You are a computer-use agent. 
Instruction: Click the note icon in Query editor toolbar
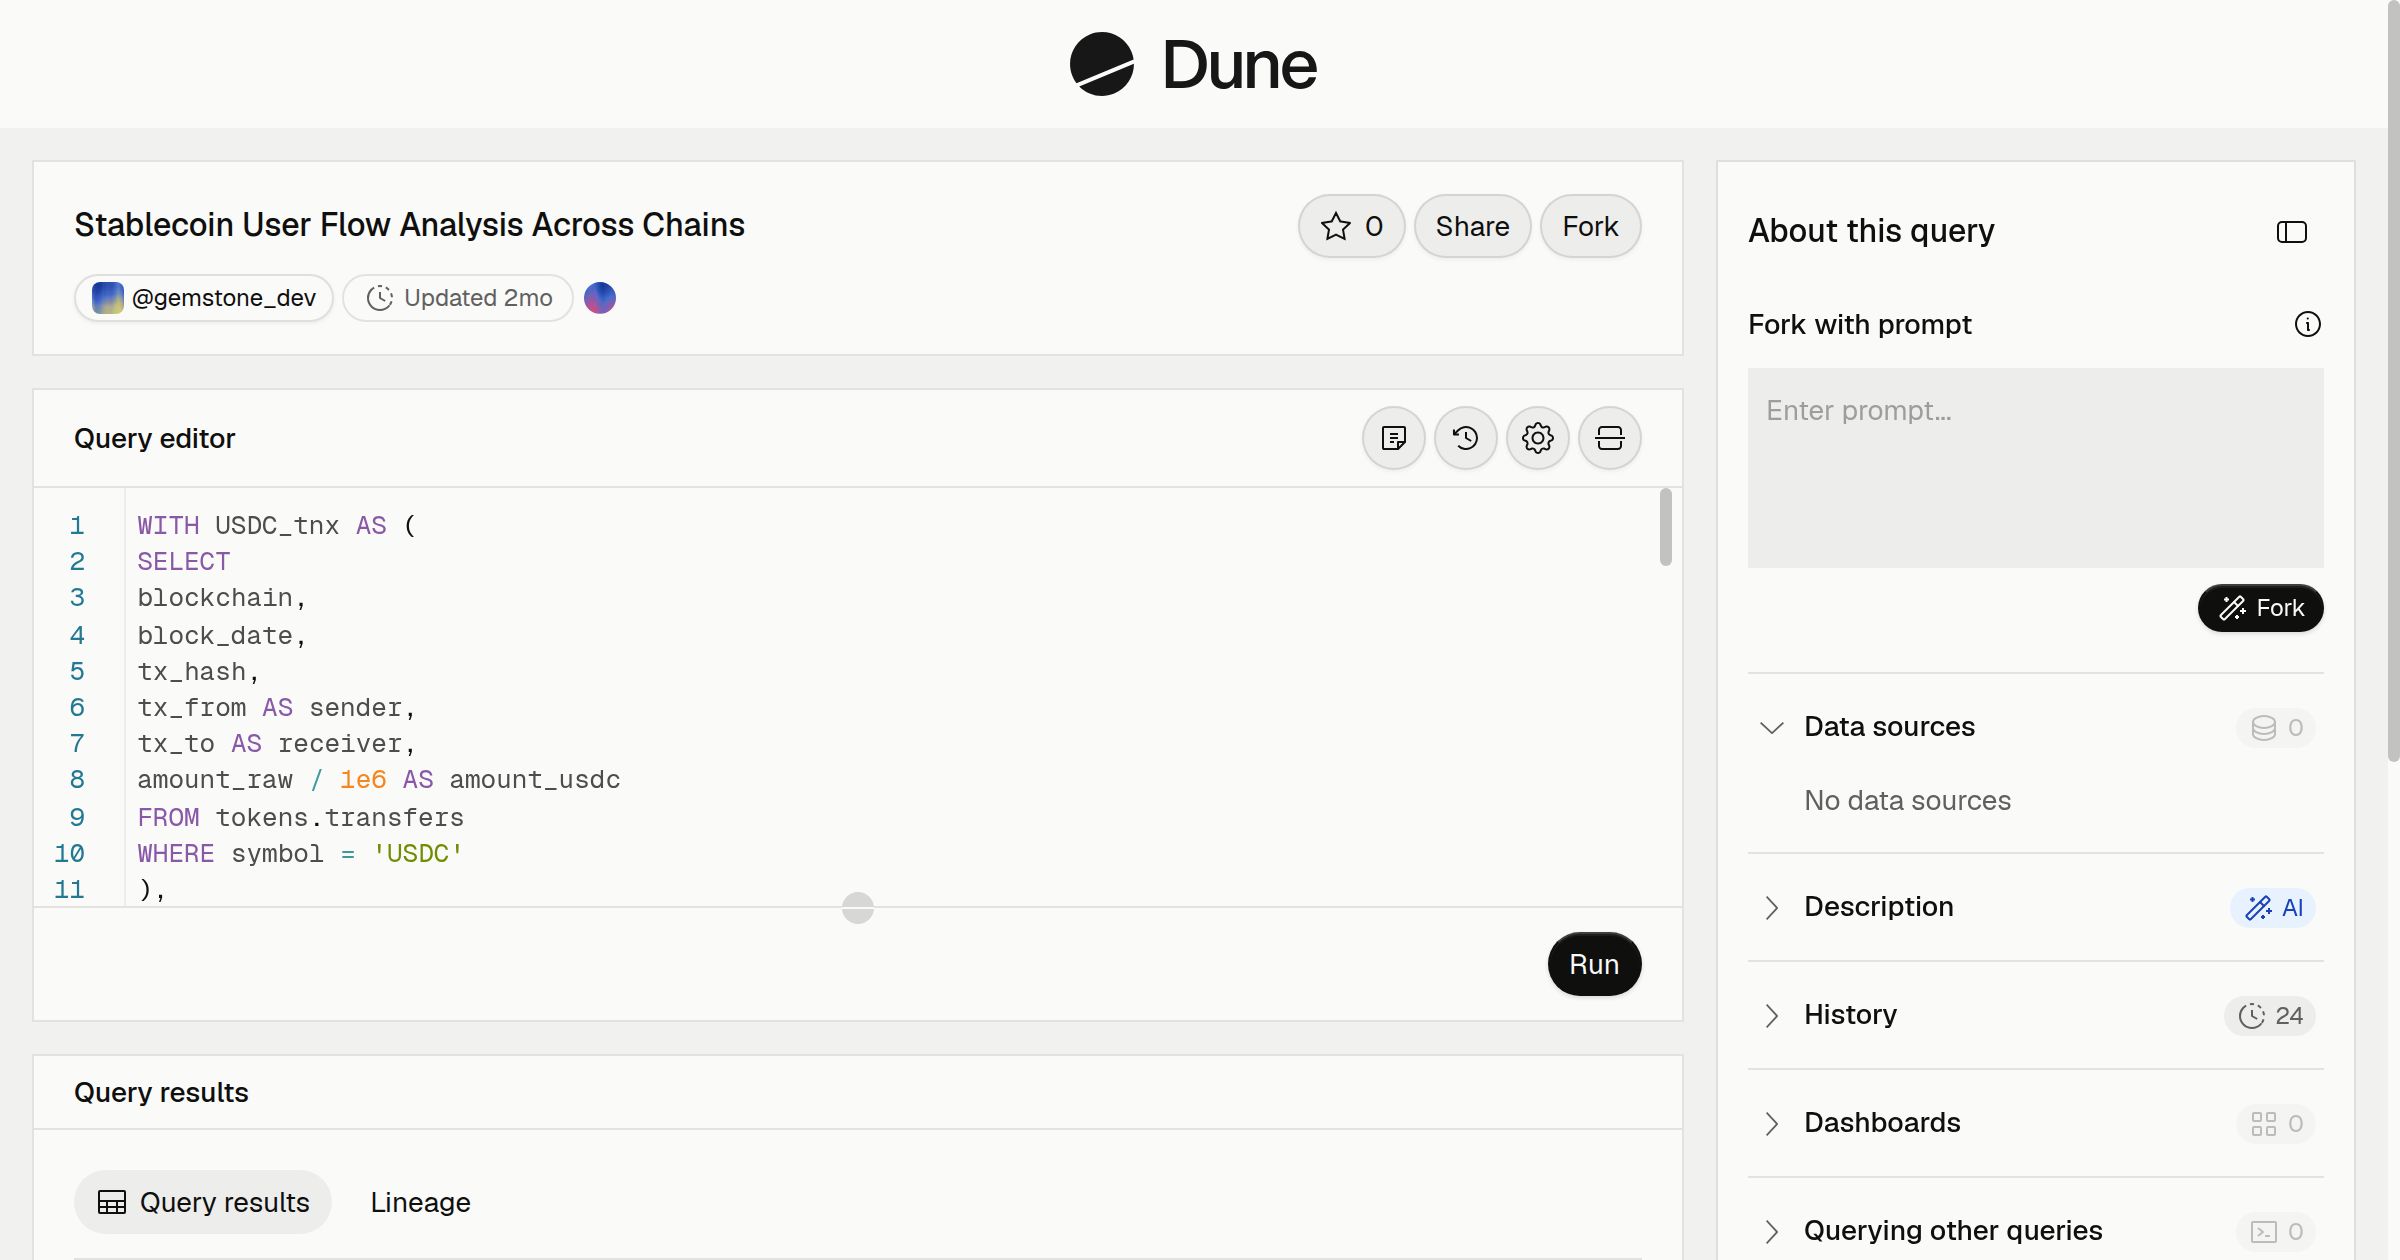1394,438
